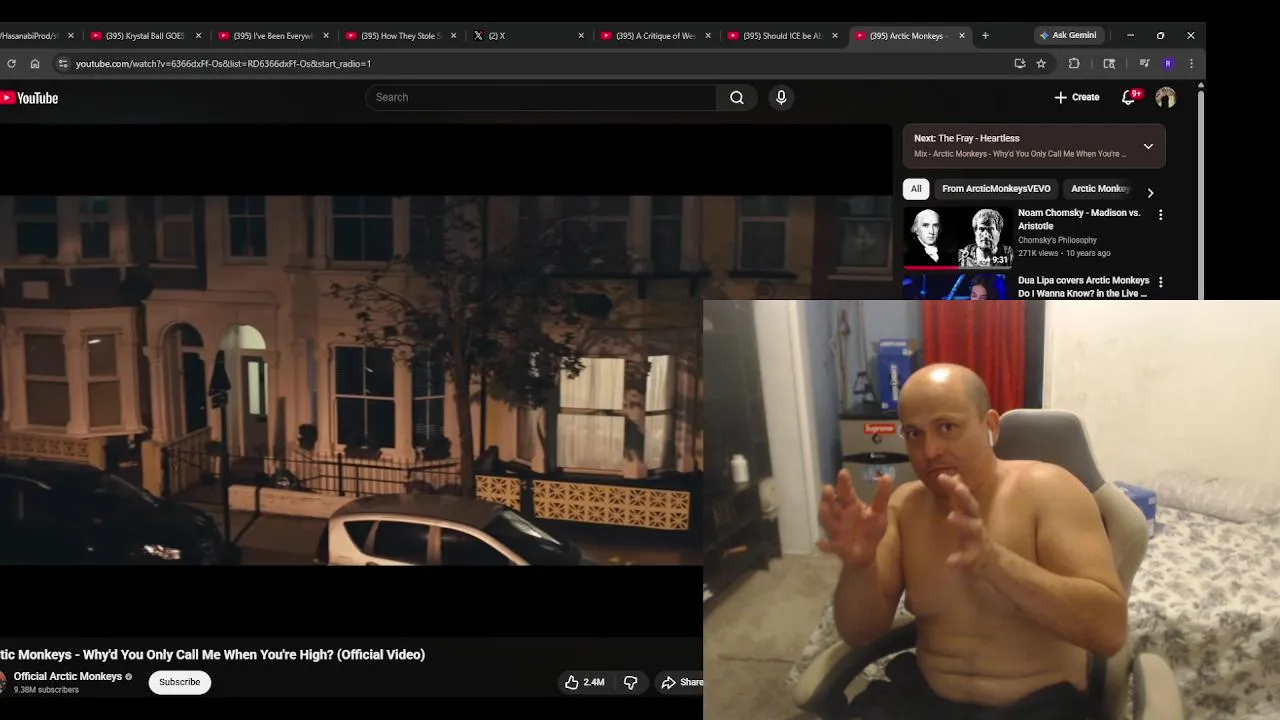Close the Krystal Ball GOES tab
Screen dimensions: 1280x720
pyautogui.click(x=198, y=35)
